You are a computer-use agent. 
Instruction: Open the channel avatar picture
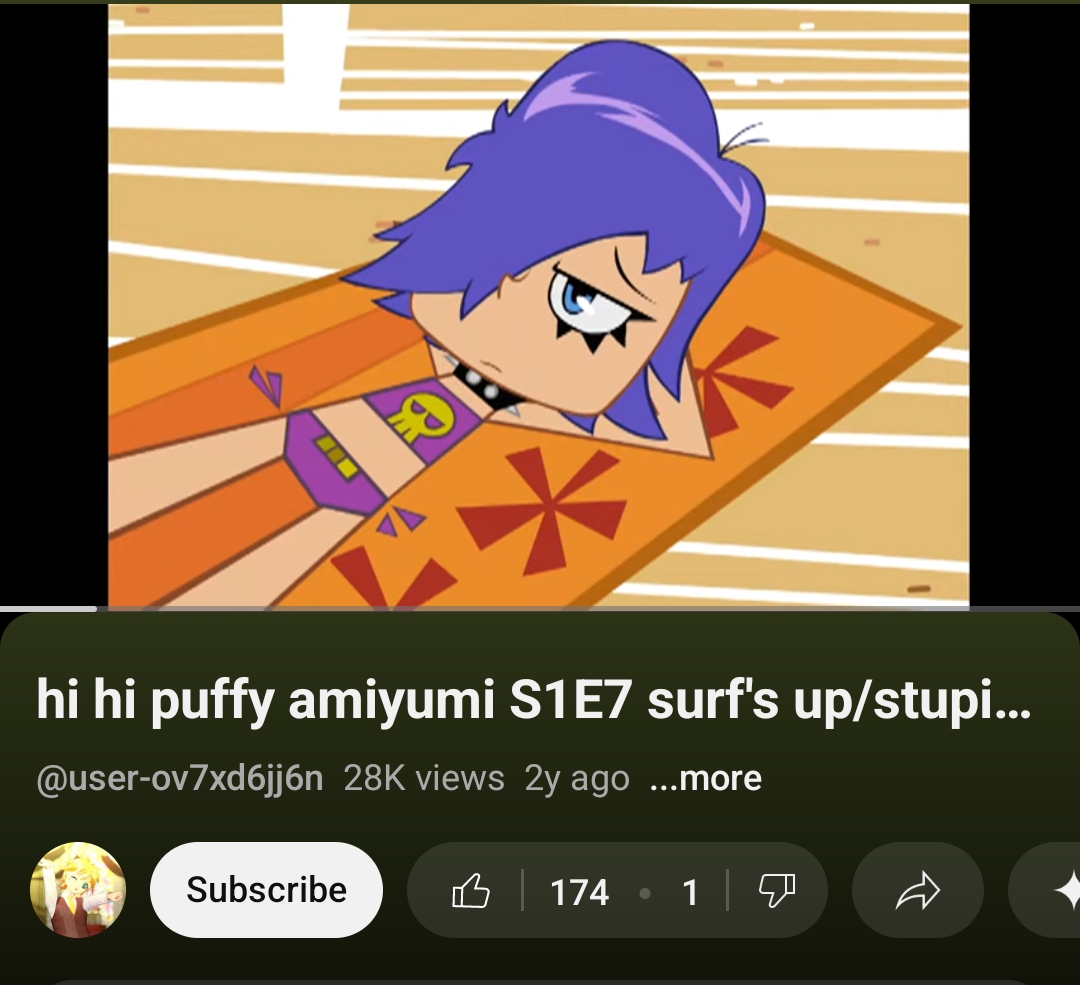[x=78, y=889]
